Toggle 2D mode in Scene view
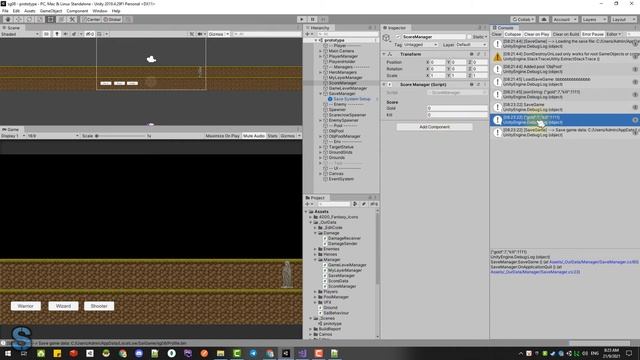Screen dimensions: 640x360 (47, 34)
